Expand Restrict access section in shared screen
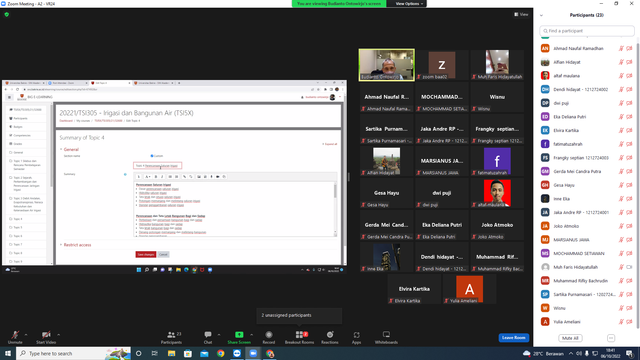Viewport: 640px width, 360px height. tap(77, 245)
